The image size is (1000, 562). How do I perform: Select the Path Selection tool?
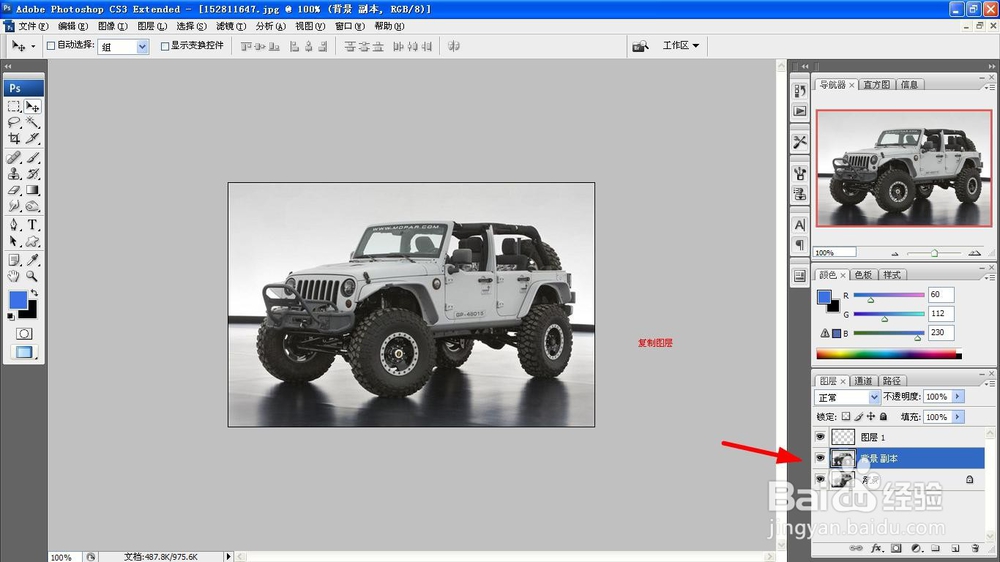point(14,241)
